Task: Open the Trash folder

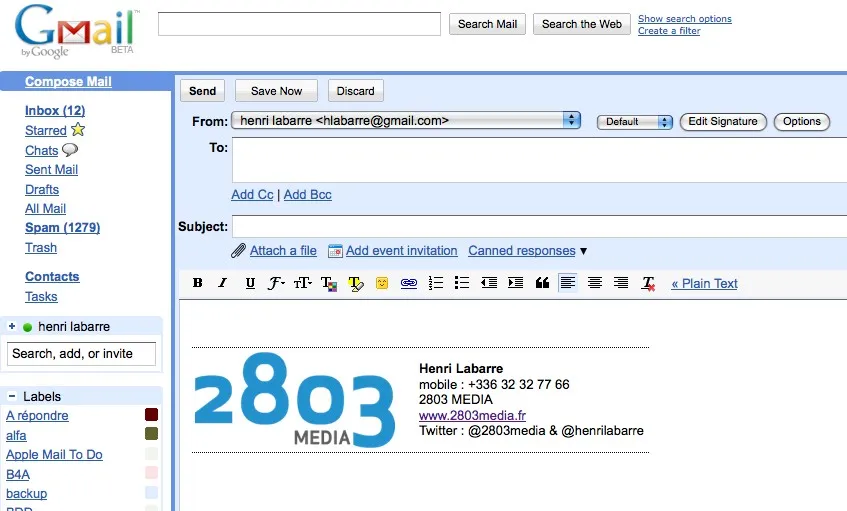Action: [41, 247]
